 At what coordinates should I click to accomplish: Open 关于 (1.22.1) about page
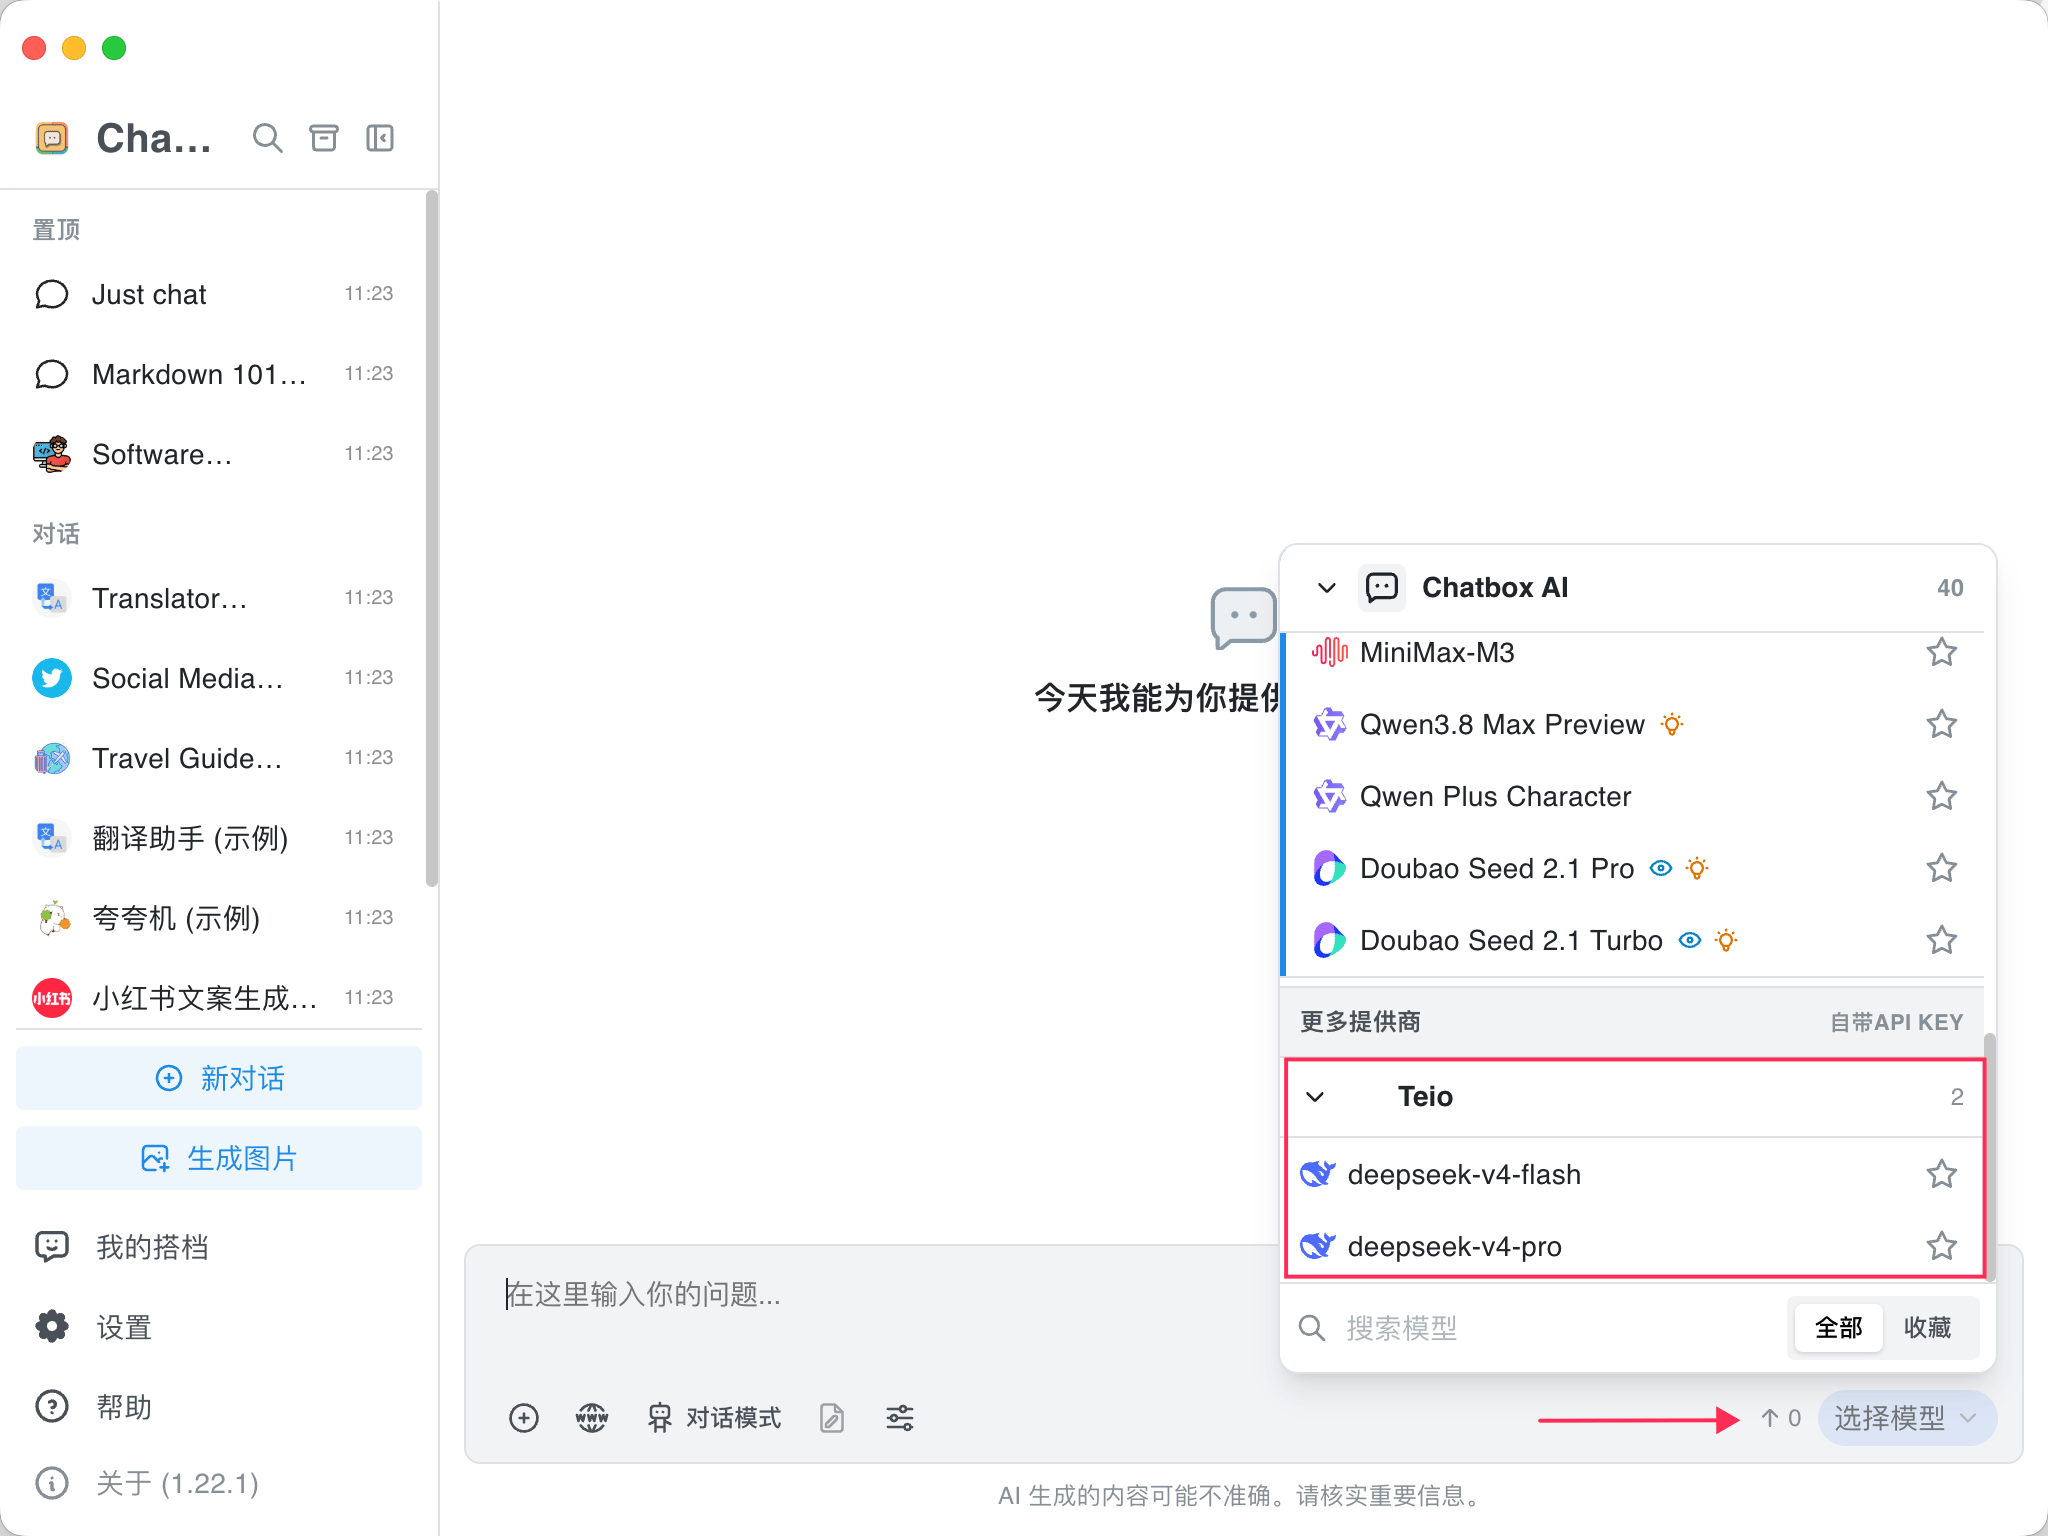(x=219, y=1483)
